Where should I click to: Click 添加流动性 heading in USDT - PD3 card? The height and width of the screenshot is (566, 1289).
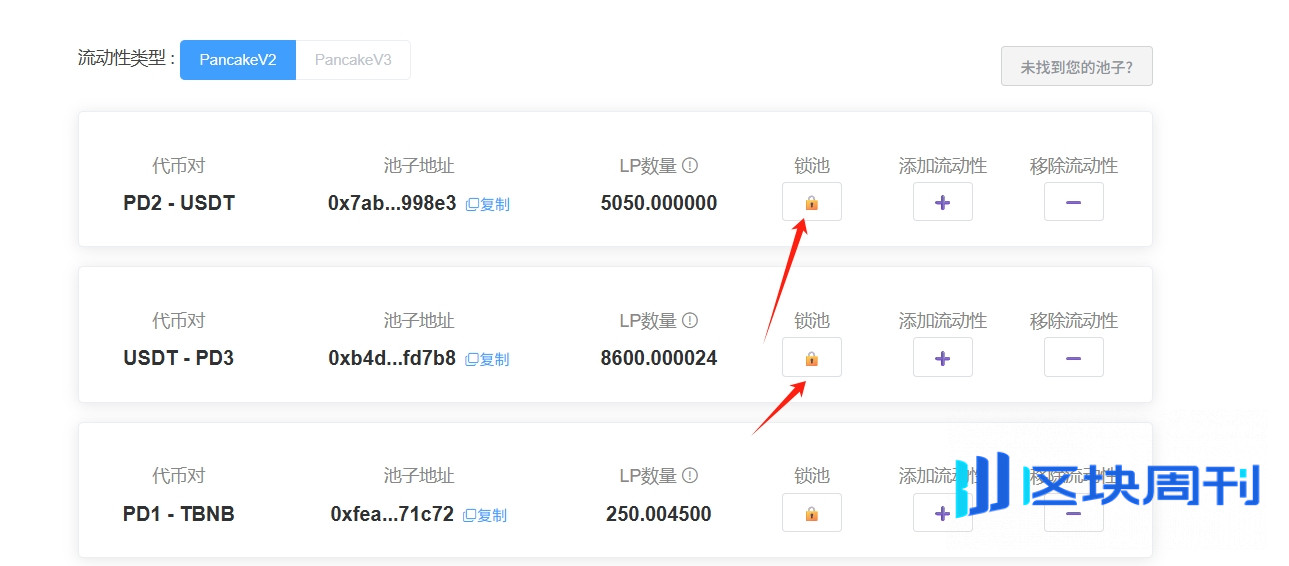click(x=943, y=320)
